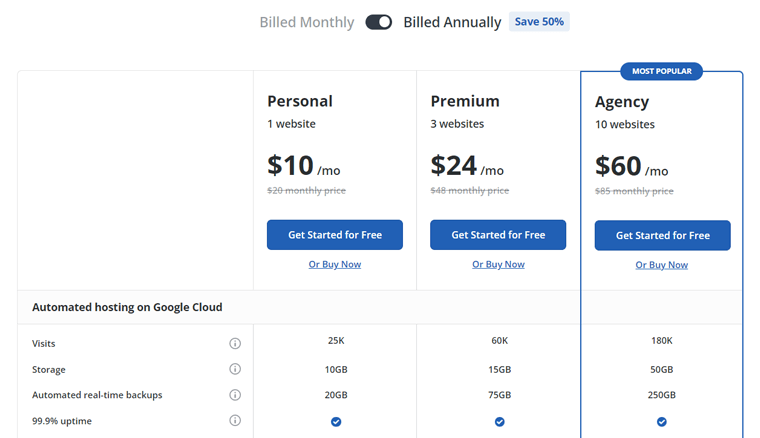Click the Storage row label
760x438 pixels.
coord(48,370)
